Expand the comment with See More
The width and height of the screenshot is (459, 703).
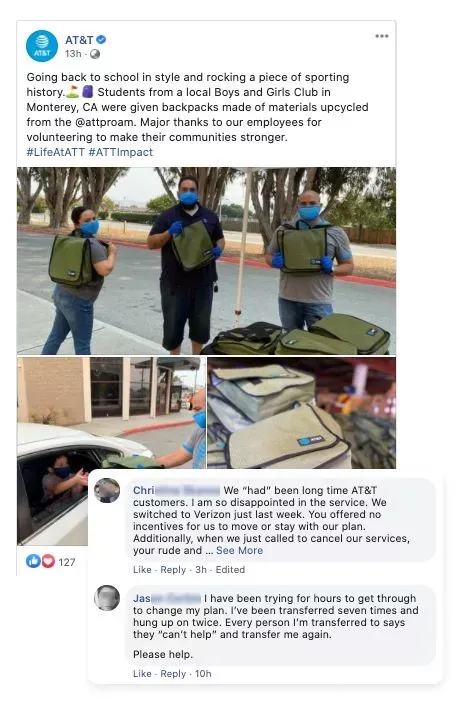pyautogui.click(x=239, y=551)
